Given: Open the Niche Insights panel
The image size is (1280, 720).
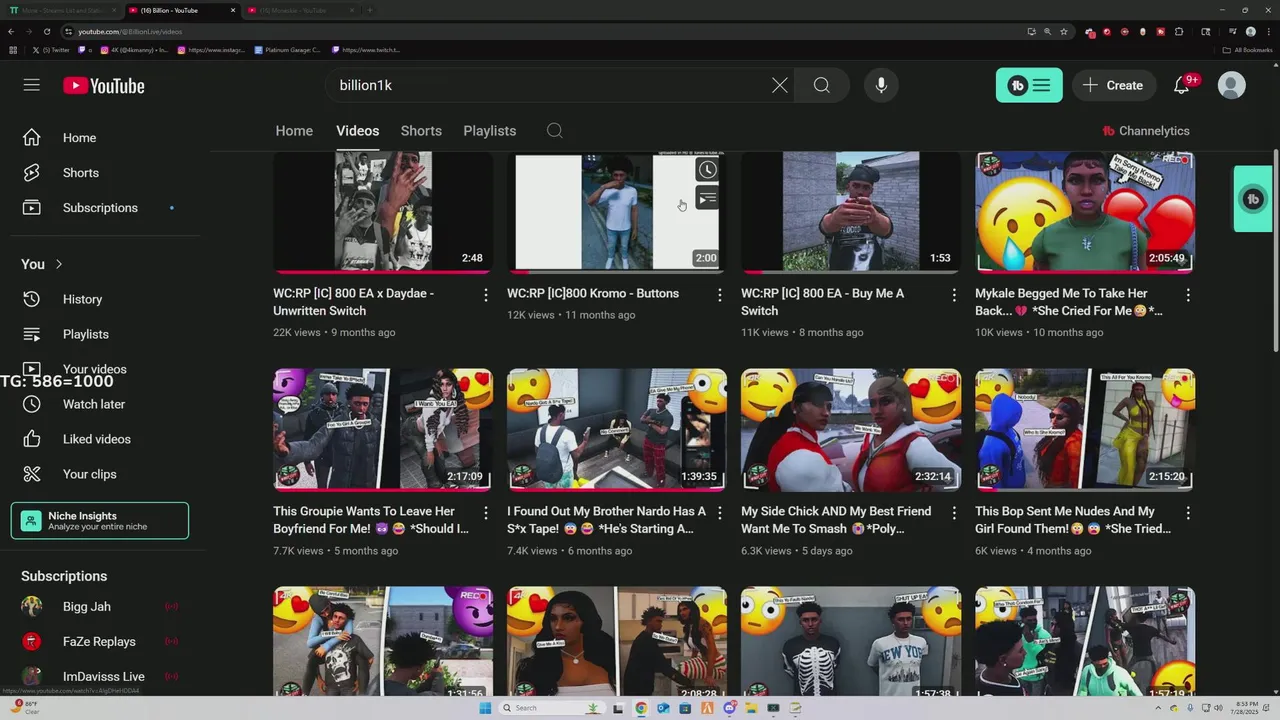Looking at the screenshot, I should coord(100,521).
